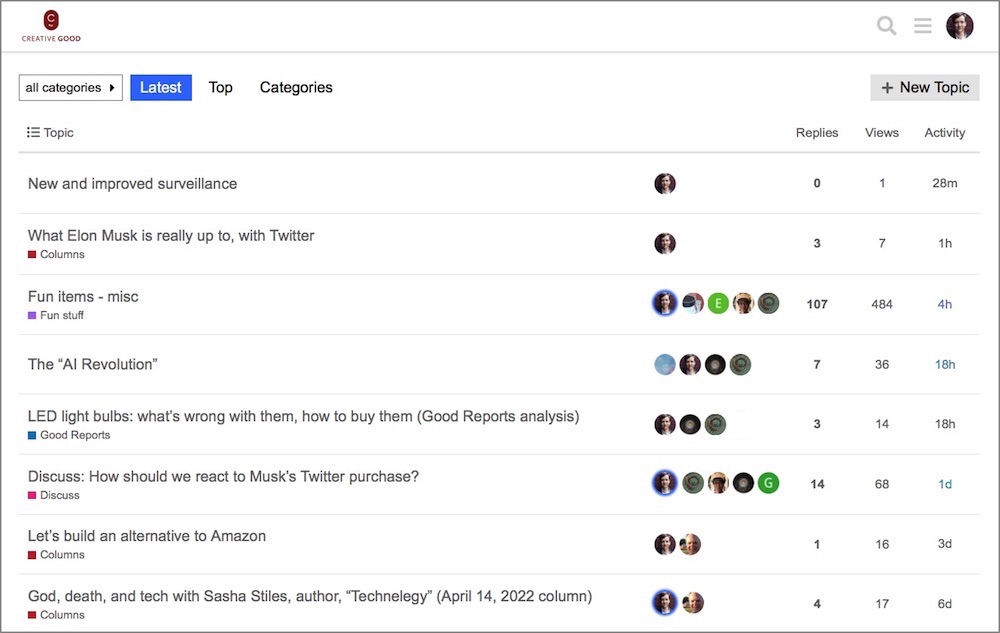Click the last avatar in the Fun items row

click(768, 303)
